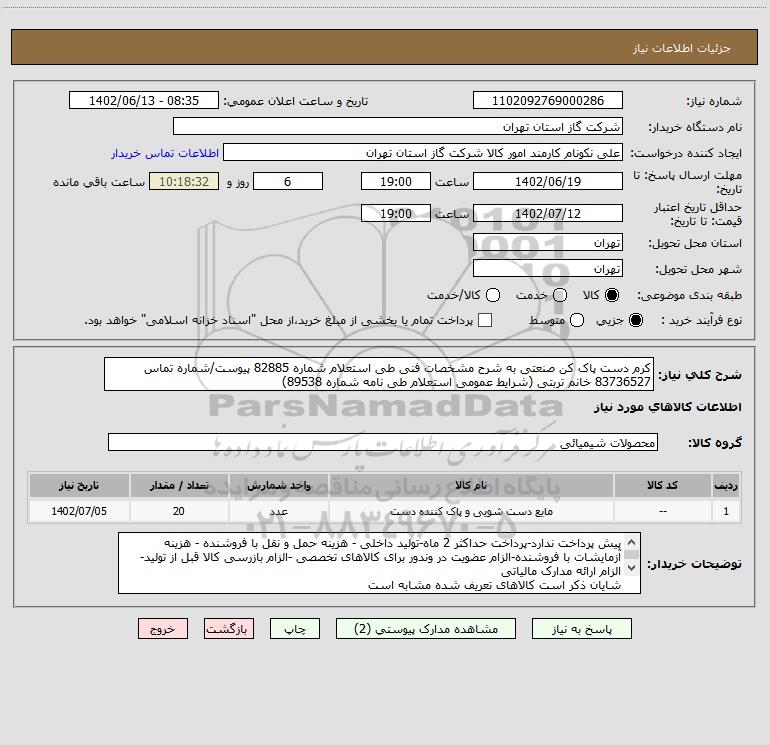Viewport: 770px width, 745px height.
Task: Click the announcement date field 1402/06/13 - 08:35
Action: [144, 101]
